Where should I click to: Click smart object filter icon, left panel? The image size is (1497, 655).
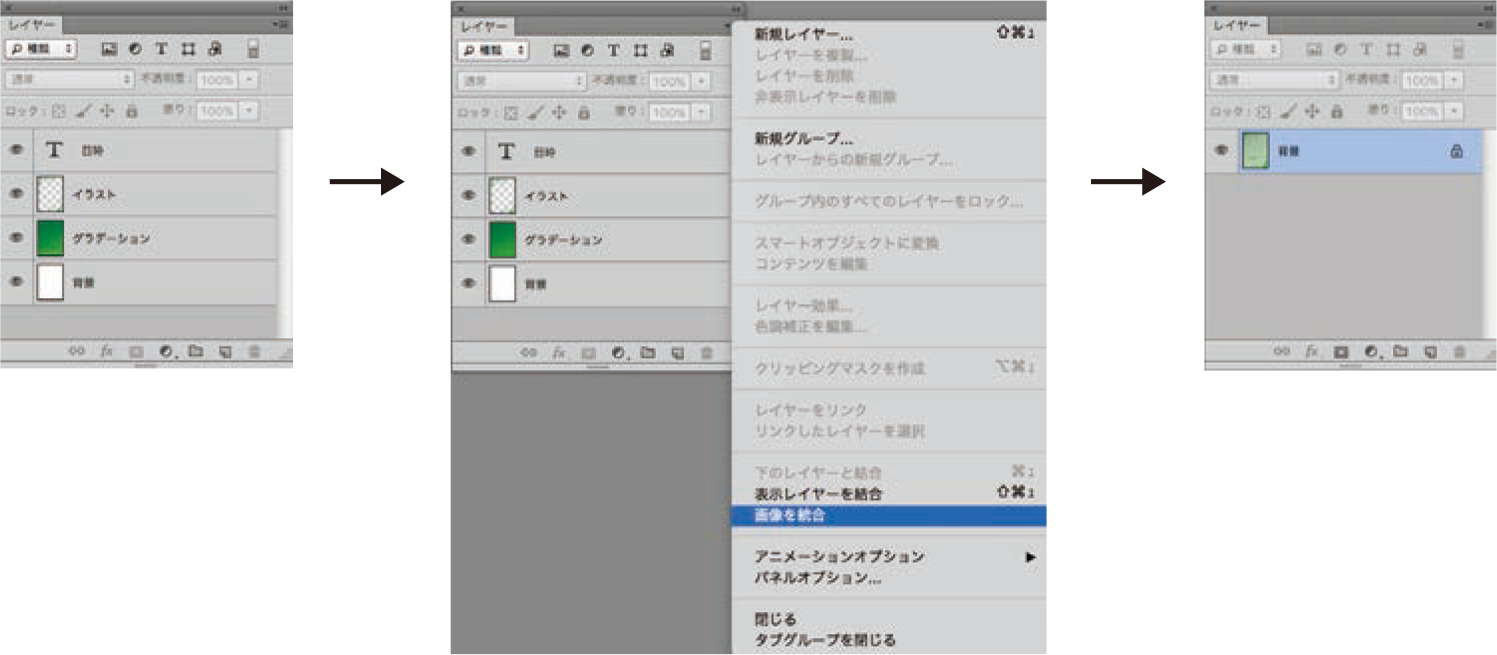tap(214, 48)
